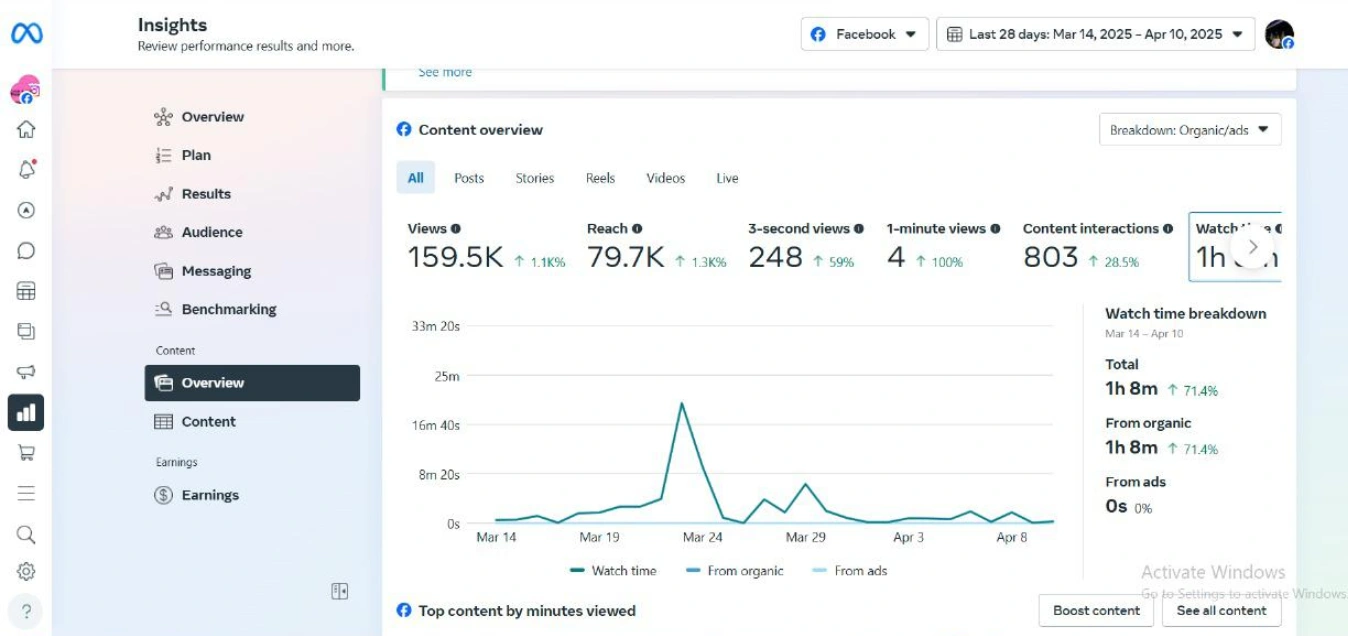Open the Ads megaphone icon
The height and width of the screenshot is (636, 1348).
point(26,372)
